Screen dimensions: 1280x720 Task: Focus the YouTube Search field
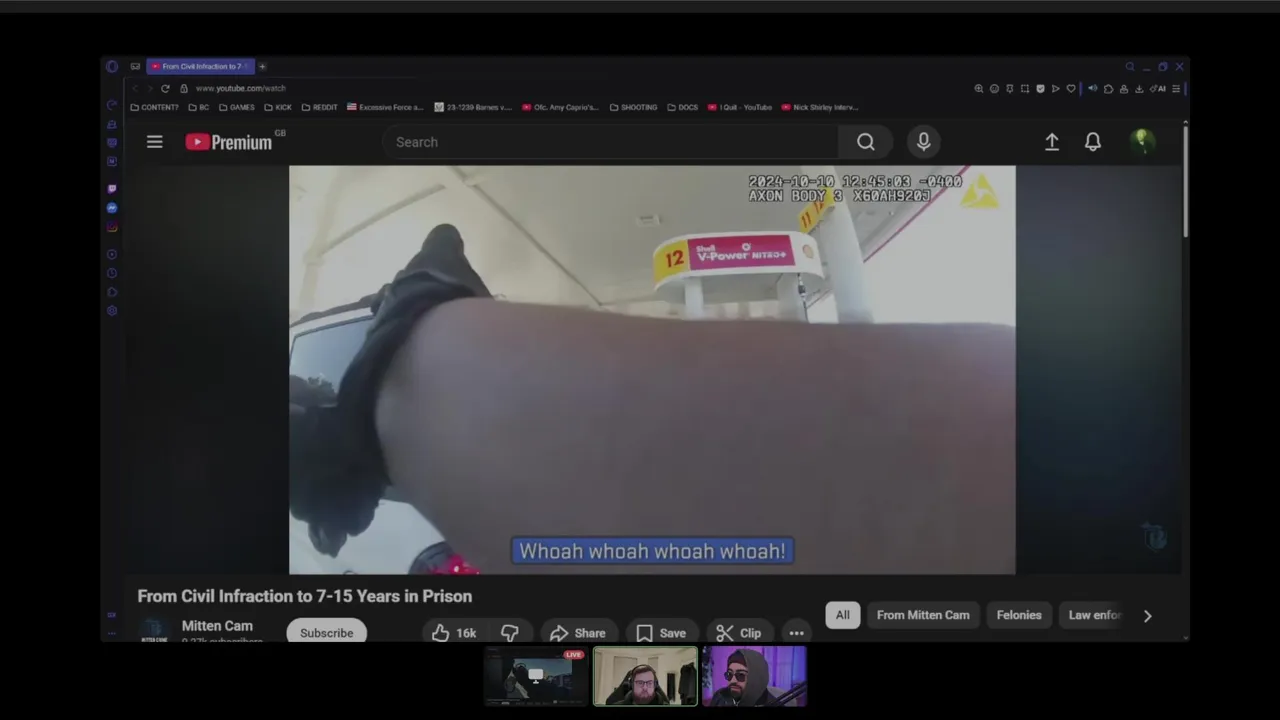coord(610,142)
